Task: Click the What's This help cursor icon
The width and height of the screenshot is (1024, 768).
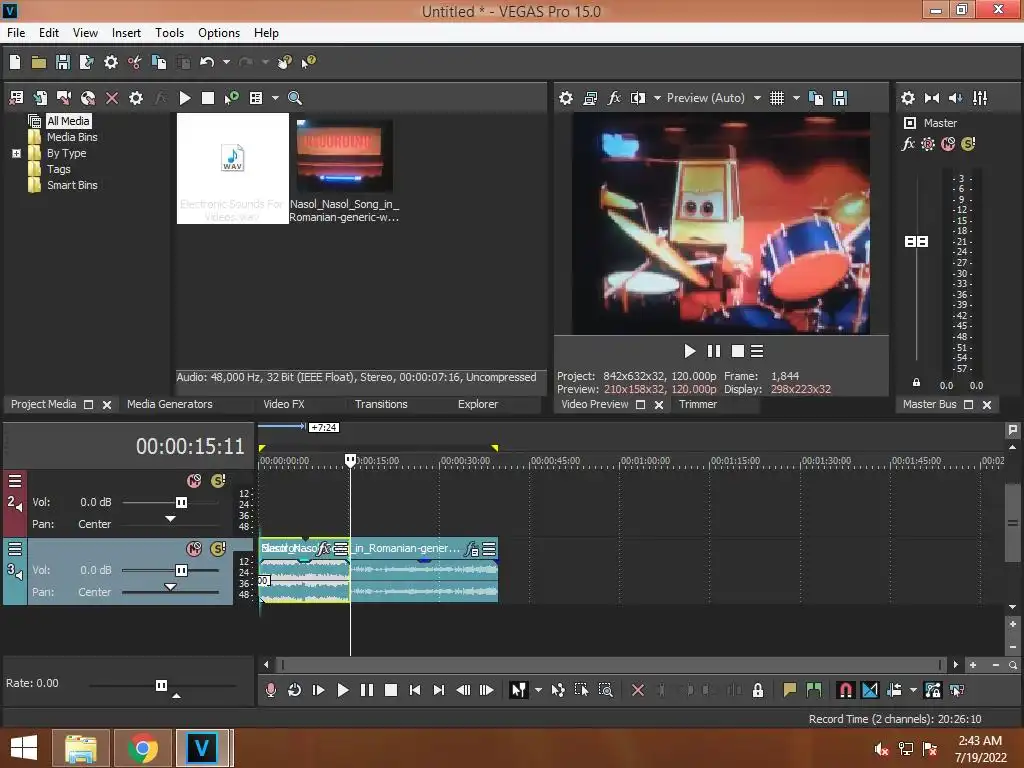Action: point(308,62)
